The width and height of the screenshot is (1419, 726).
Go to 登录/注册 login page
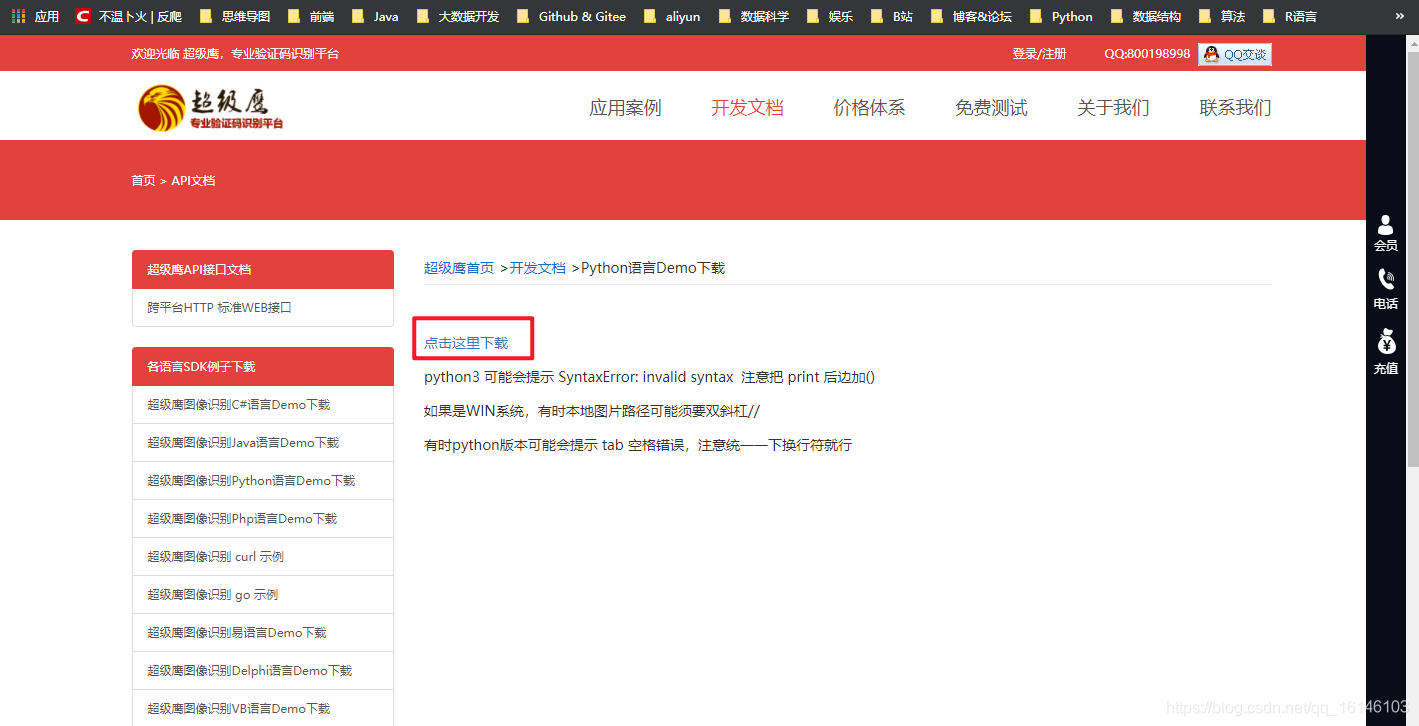(1039, 54)
